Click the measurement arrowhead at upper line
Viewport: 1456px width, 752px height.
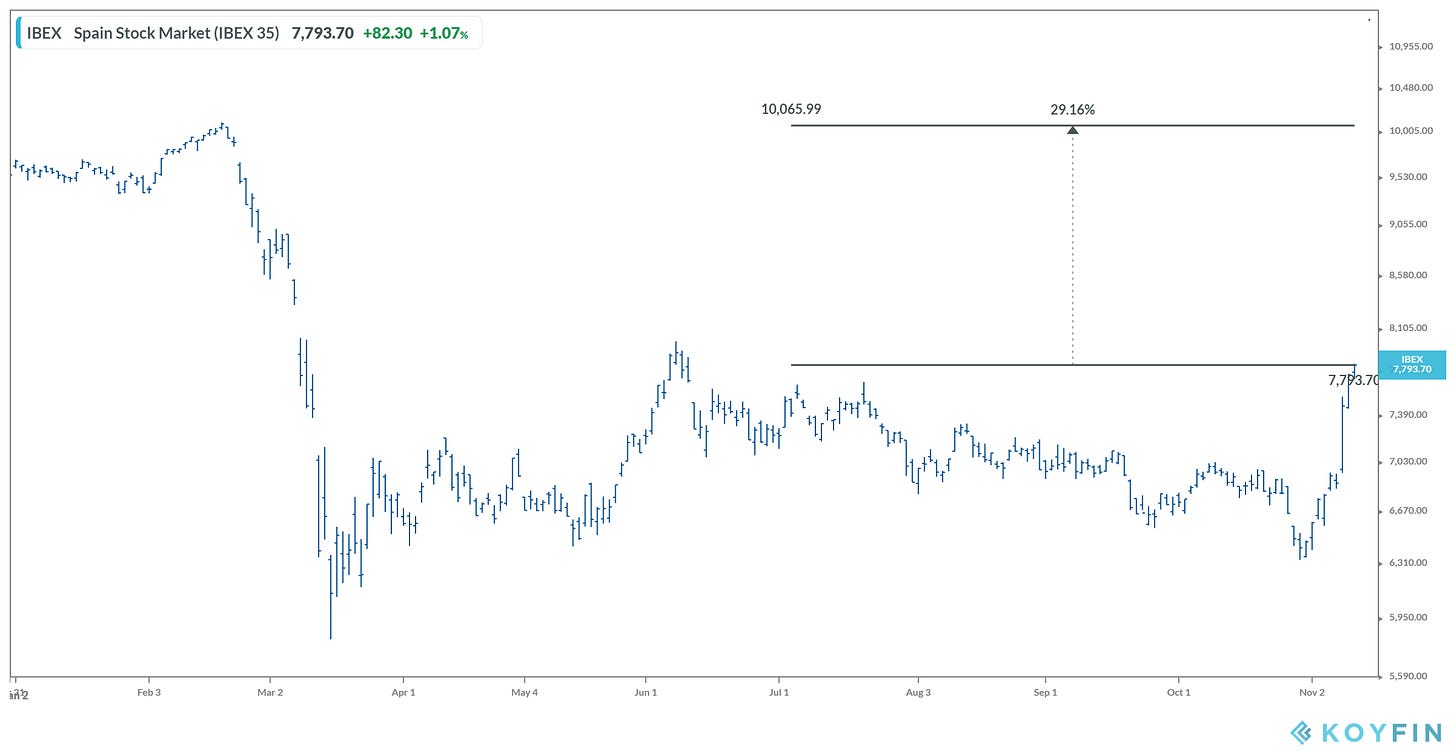1073,130
